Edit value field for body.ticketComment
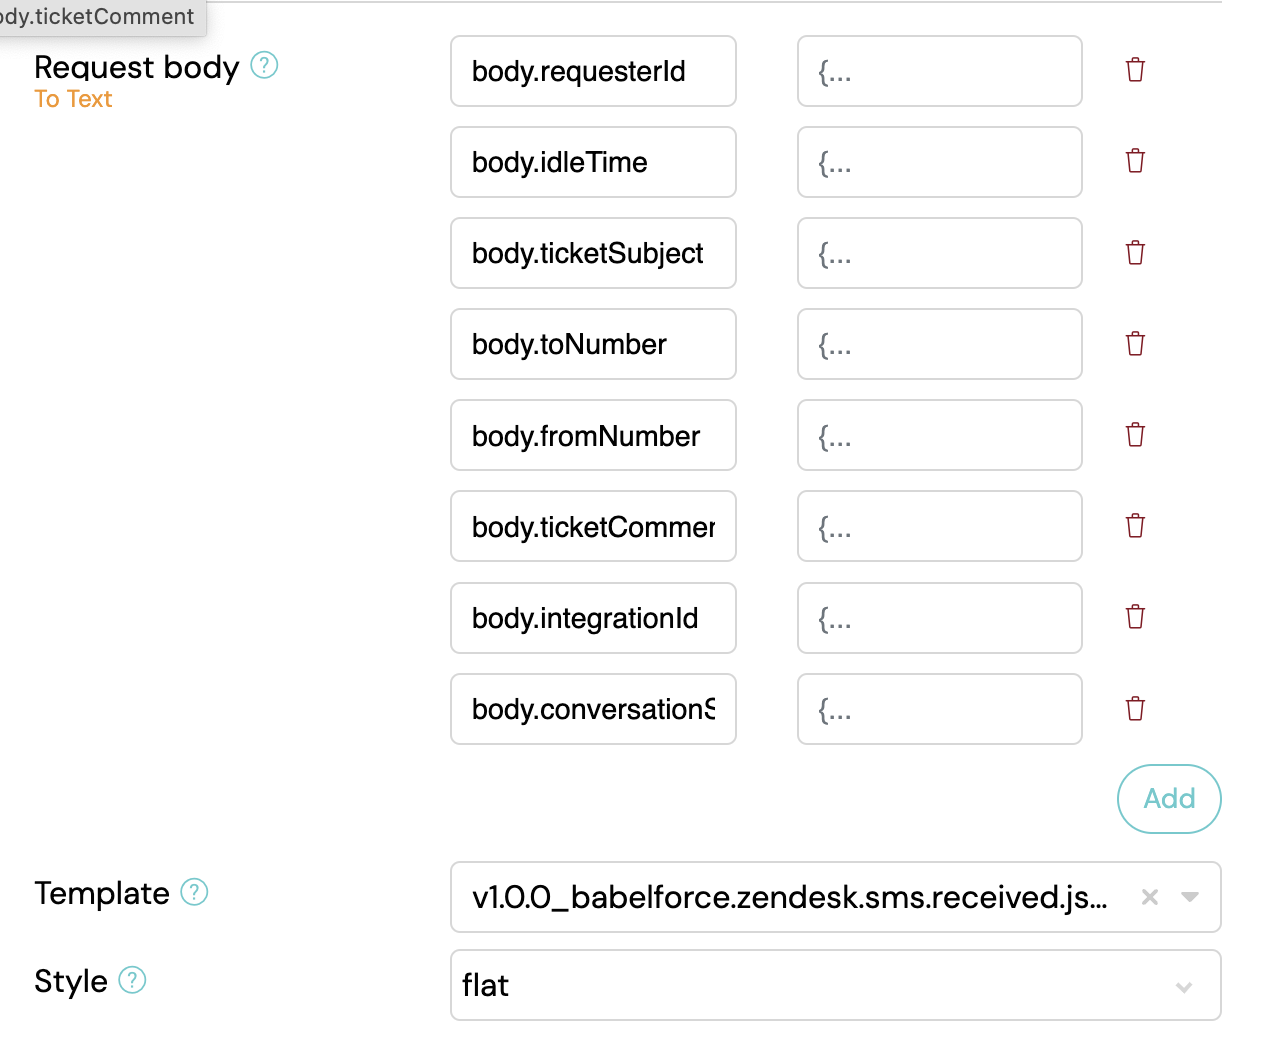The image size is (1262, 1046). coord(940,526)
